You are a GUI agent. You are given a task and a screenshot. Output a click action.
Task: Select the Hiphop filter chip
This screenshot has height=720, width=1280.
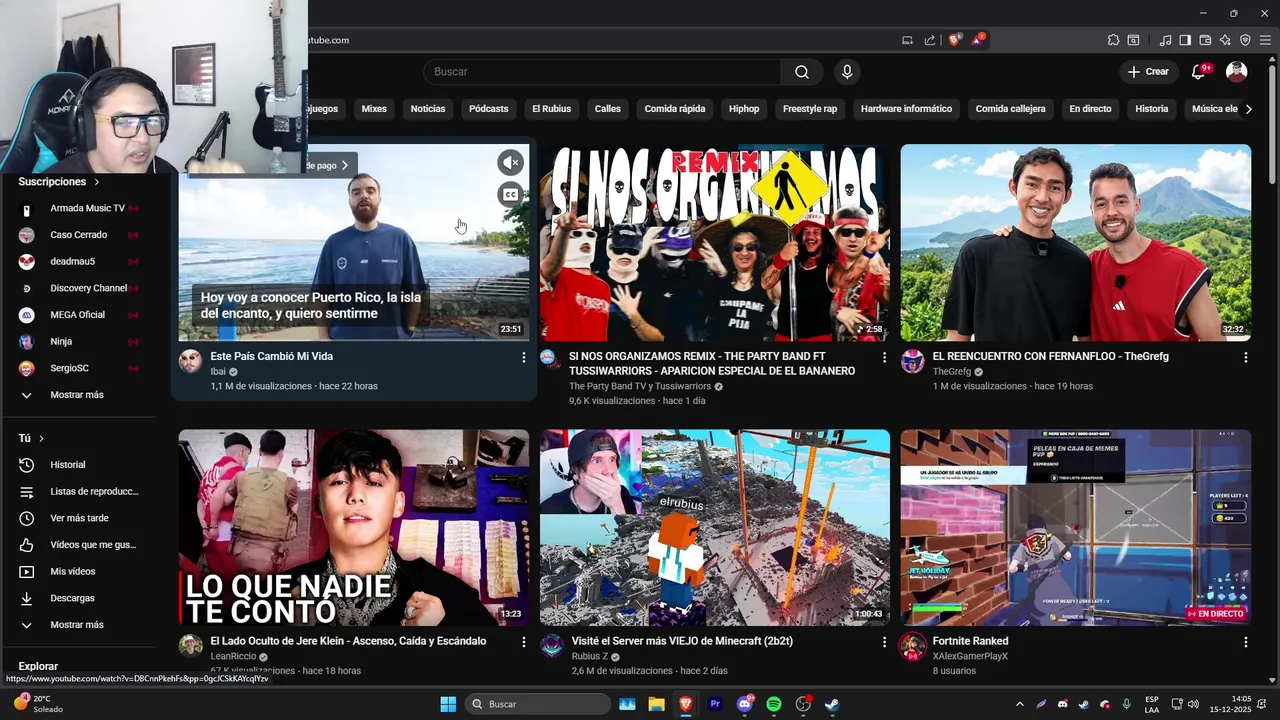click(744, 109)
